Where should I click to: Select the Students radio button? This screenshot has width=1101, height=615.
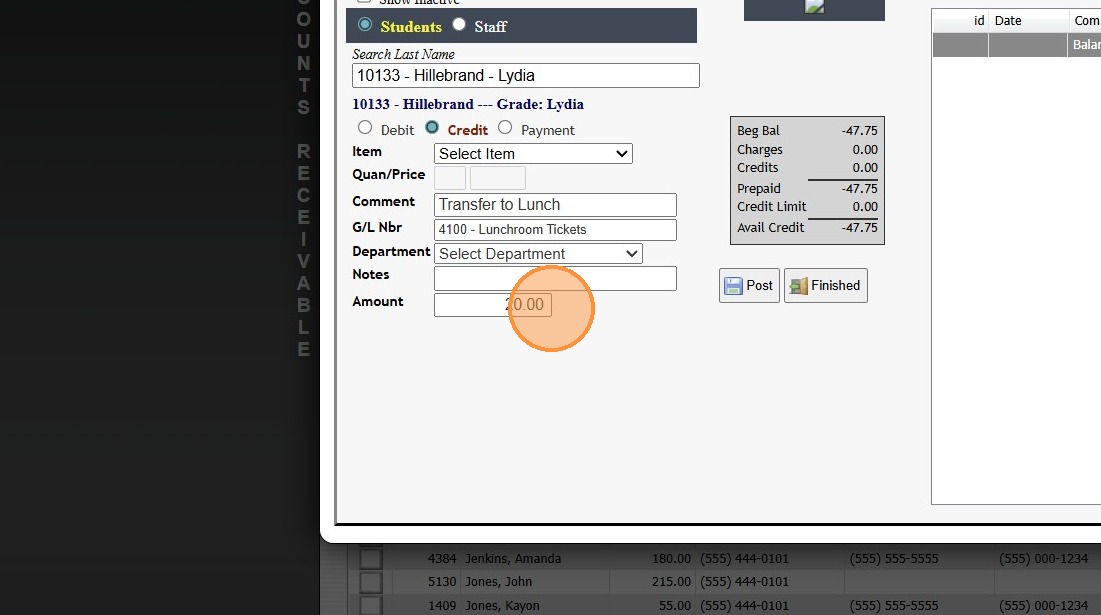pos(364,25)
